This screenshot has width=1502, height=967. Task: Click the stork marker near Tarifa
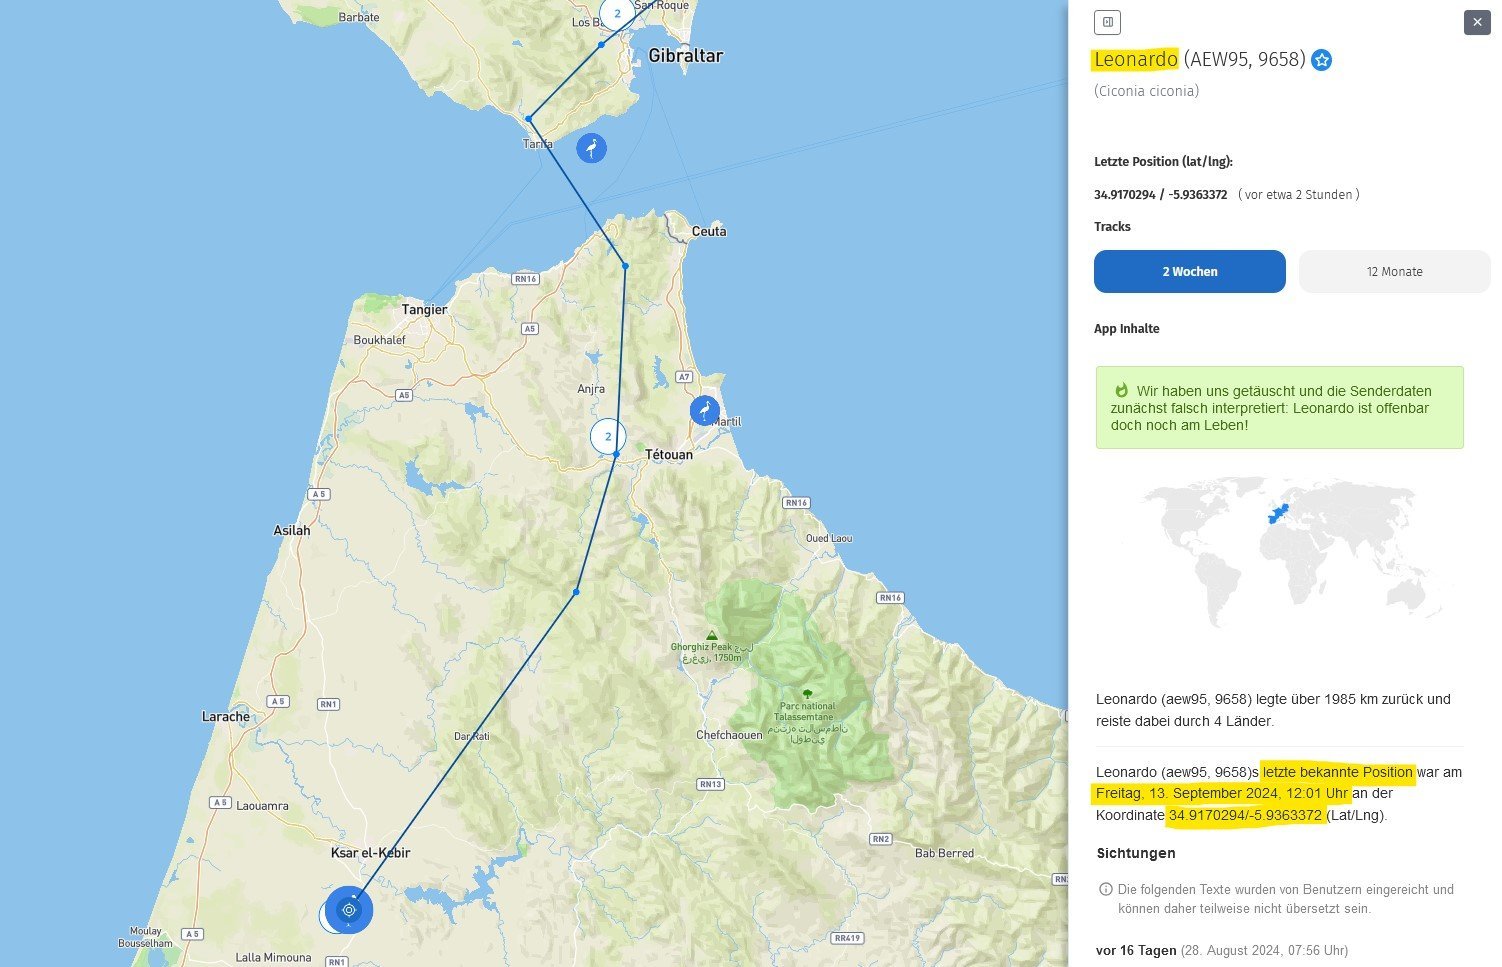pyautogui.click(x=591, y=149)
